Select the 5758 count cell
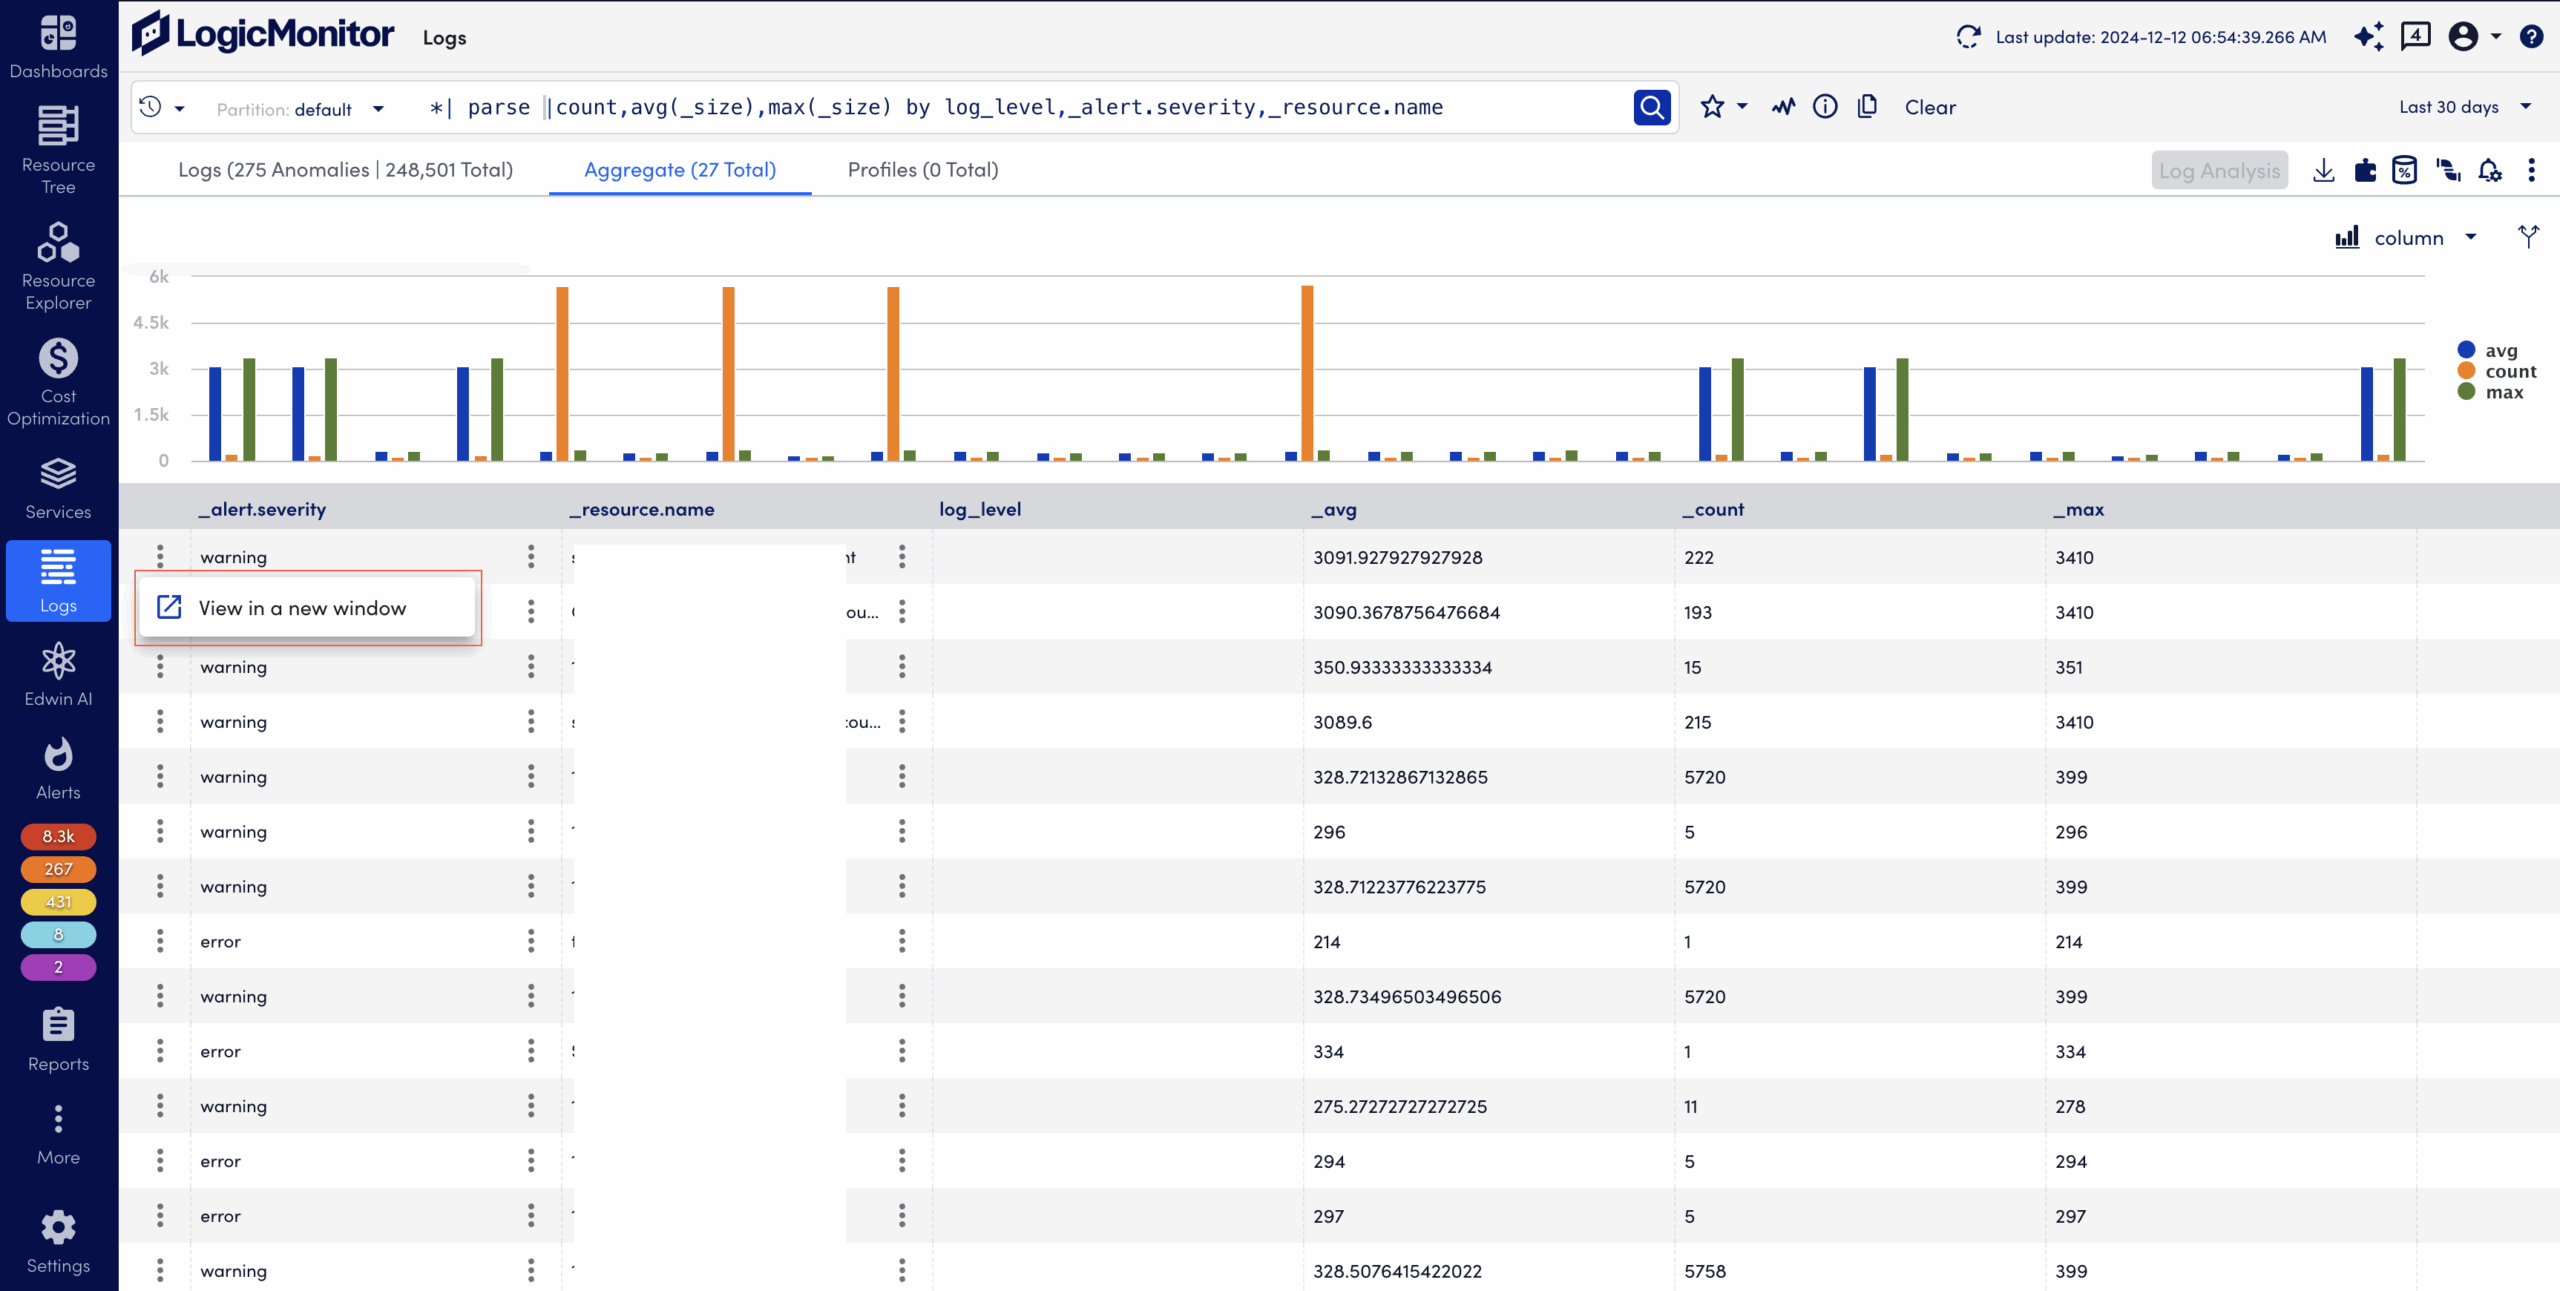This screenshot has width=2560, height=1291. [1860, 1271]
